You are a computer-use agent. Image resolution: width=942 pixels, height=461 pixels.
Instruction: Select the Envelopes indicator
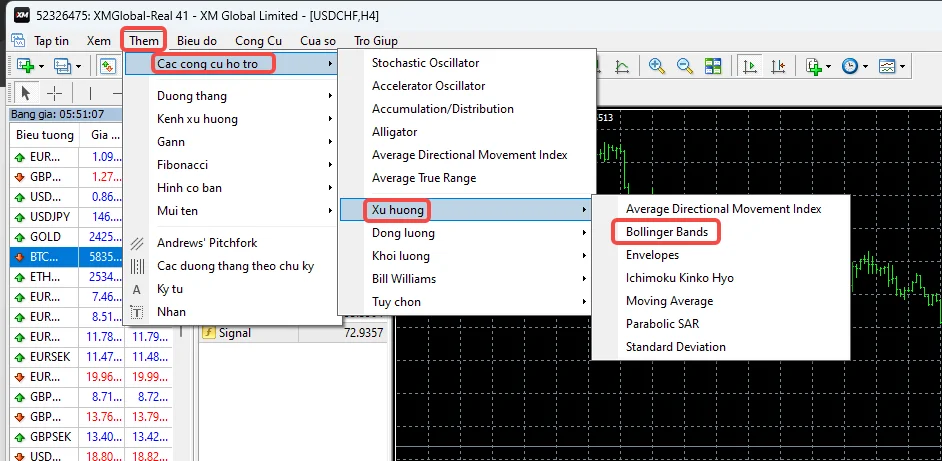(720, 255)
